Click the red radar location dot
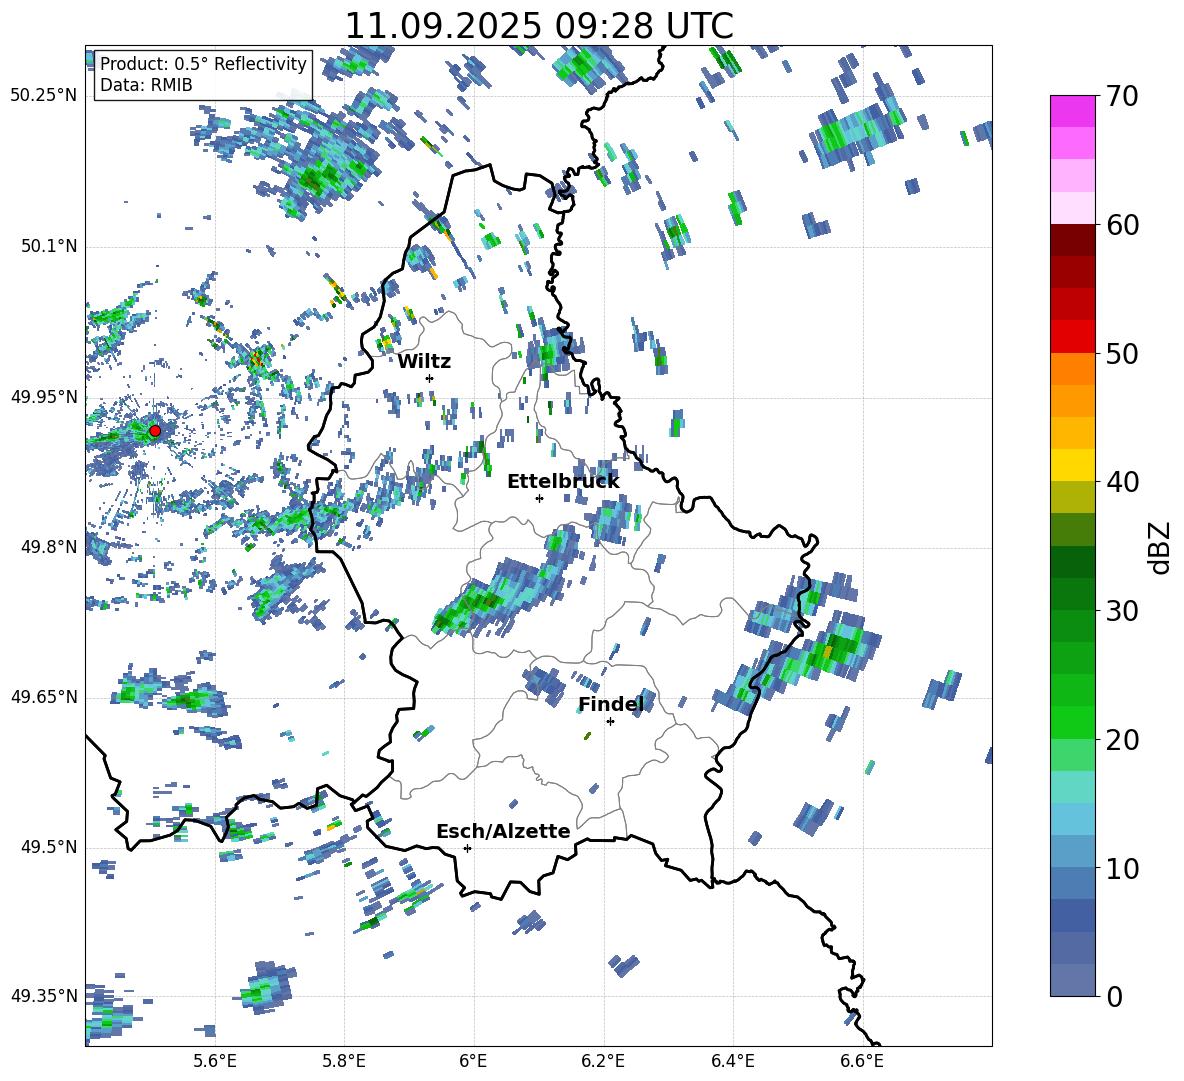Viewport: 1184px width, 1081px height. click(155, 430)
